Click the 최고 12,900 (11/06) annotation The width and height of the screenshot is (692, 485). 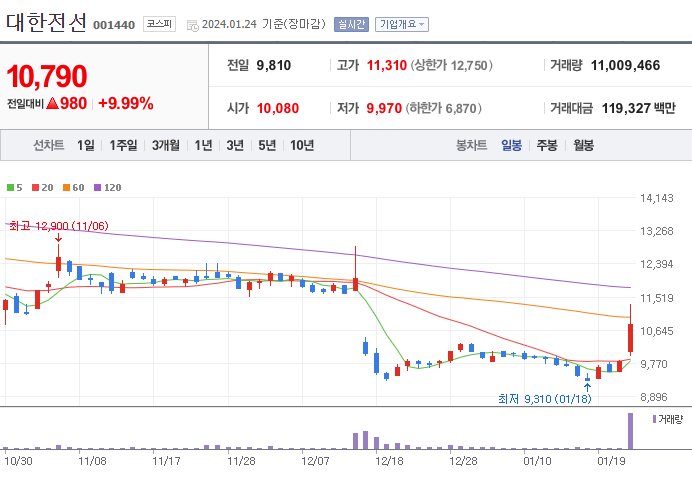59,226
